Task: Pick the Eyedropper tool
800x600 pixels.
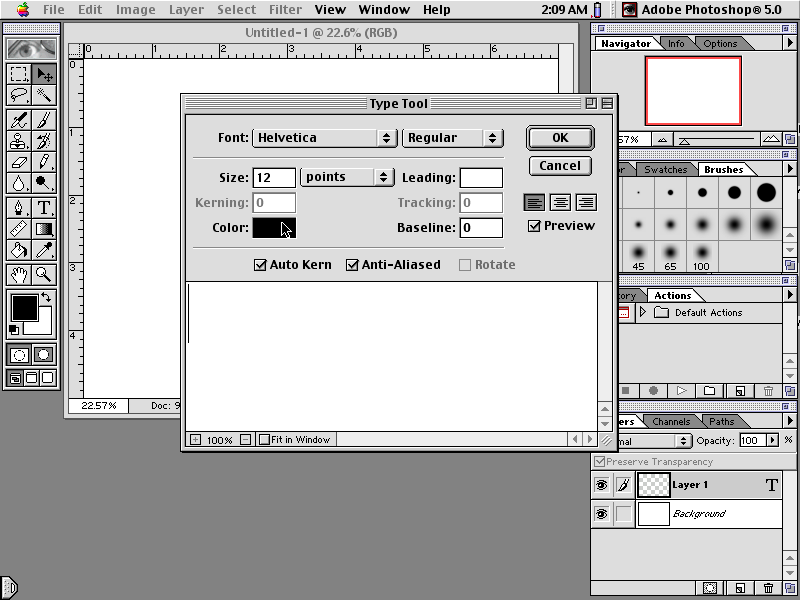Action: coord(44,250)
